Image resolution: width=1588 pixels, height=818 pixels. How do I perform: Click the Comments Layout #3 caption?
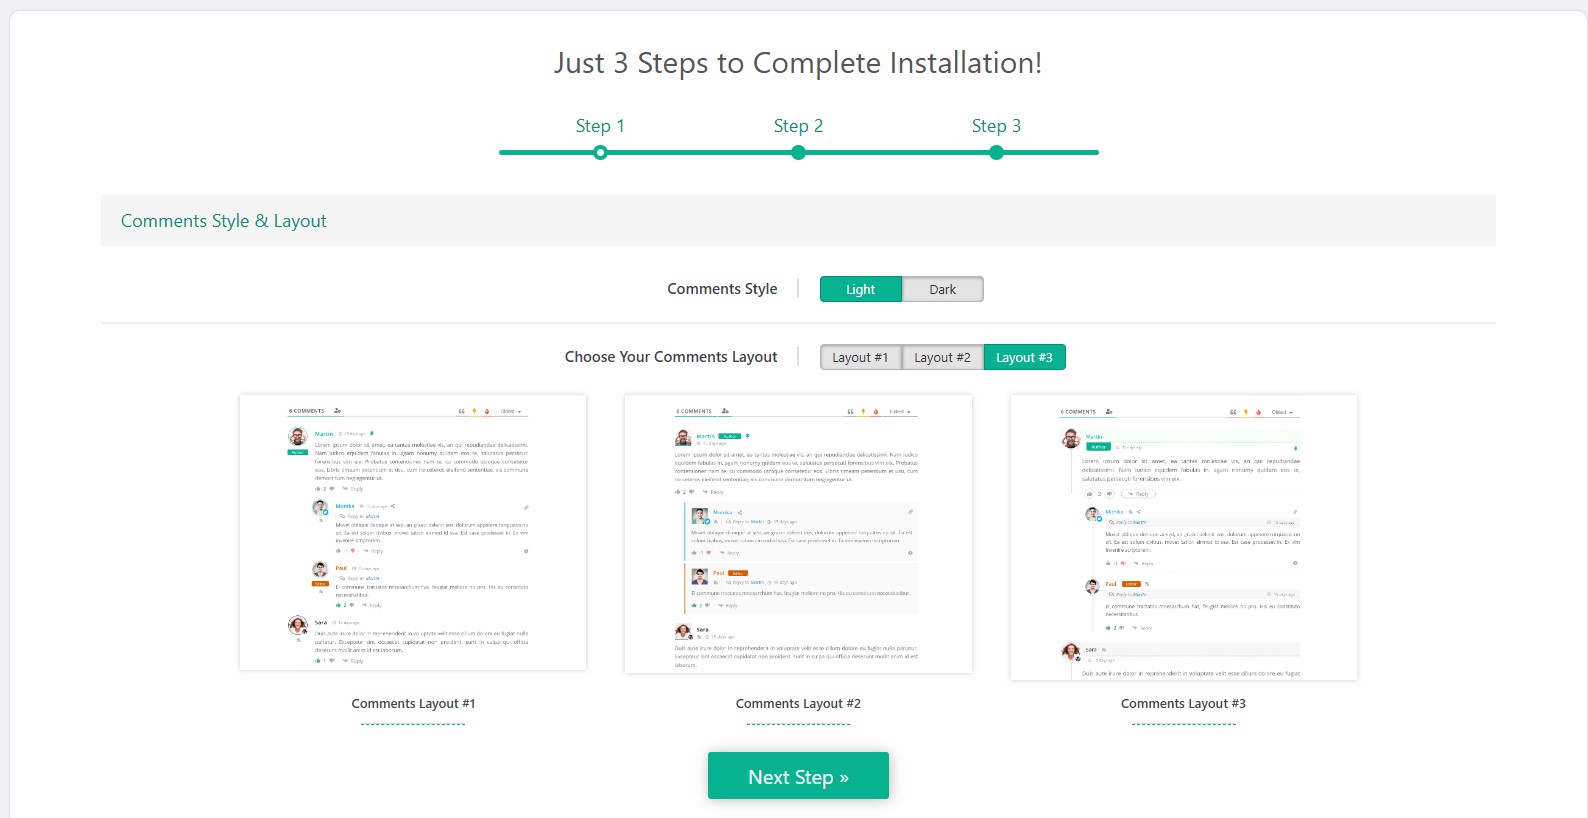click(1183, 704)
